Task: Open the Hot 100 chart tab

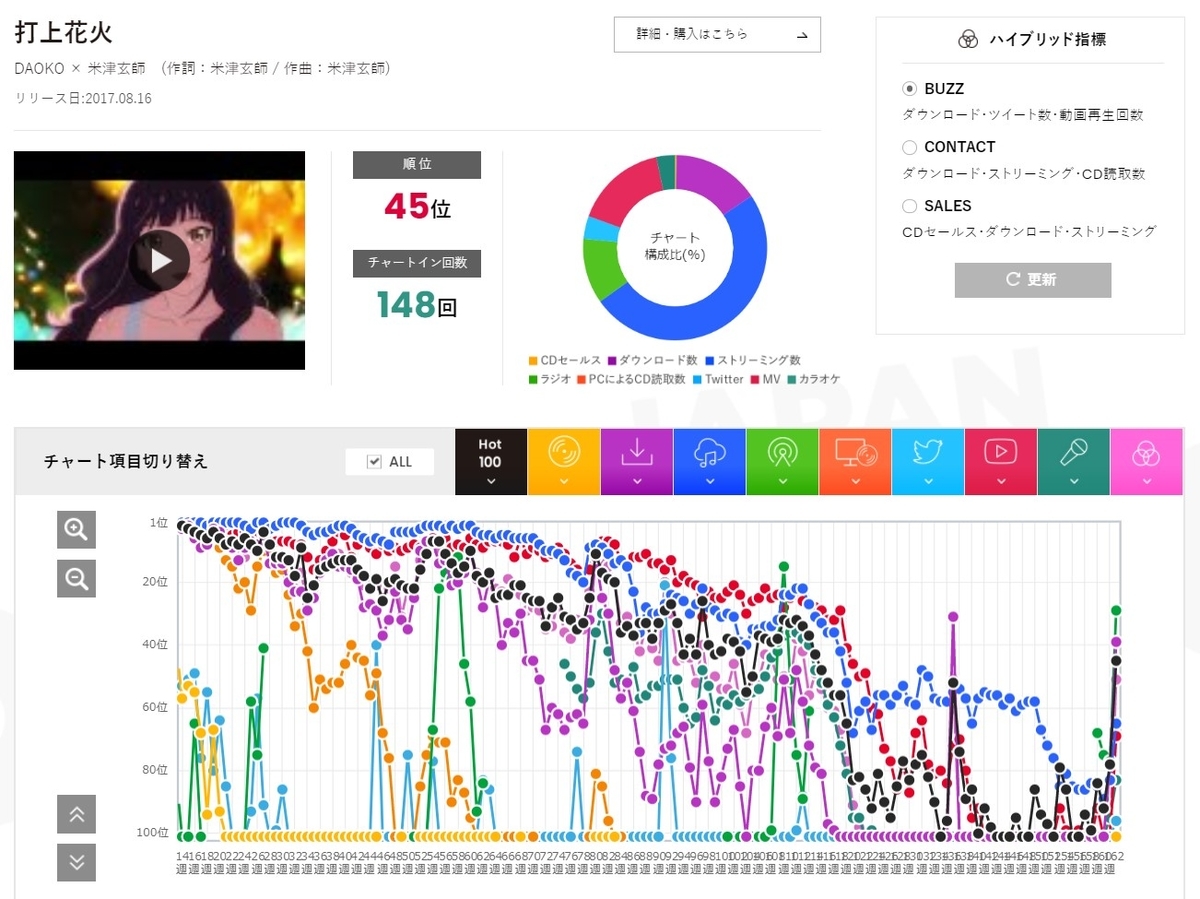Action: pos(490,462)
